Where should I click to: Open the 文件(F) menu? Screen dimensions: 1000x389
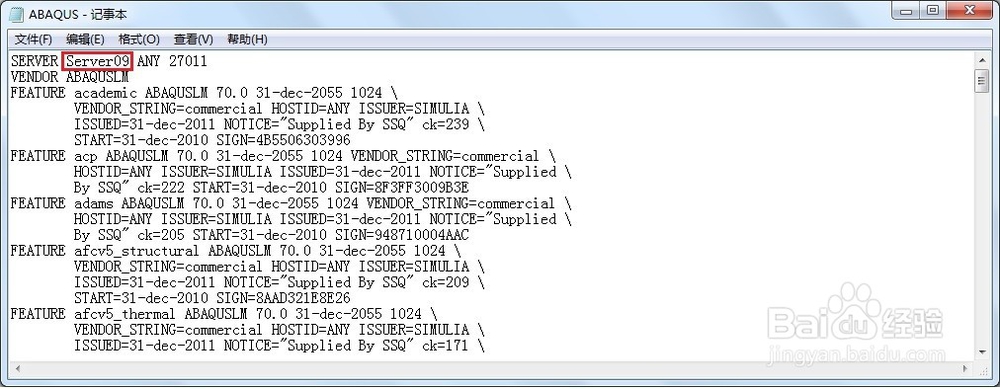33,40
